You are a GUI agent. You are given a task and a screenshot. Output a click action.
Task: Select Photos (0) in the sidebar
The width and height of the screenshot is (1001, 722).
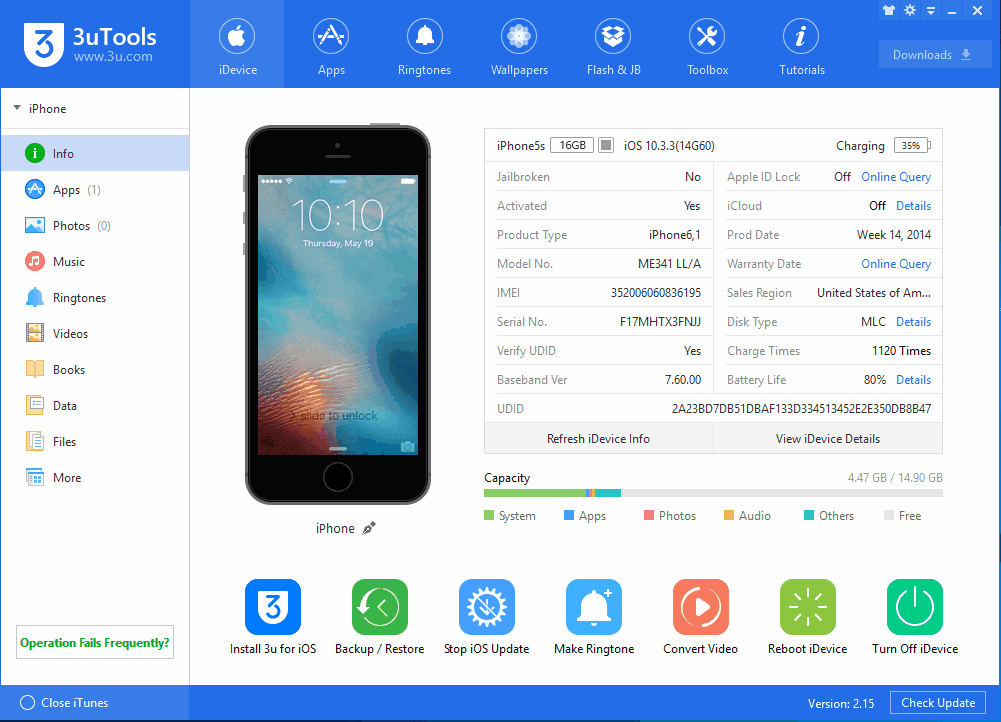95,225
